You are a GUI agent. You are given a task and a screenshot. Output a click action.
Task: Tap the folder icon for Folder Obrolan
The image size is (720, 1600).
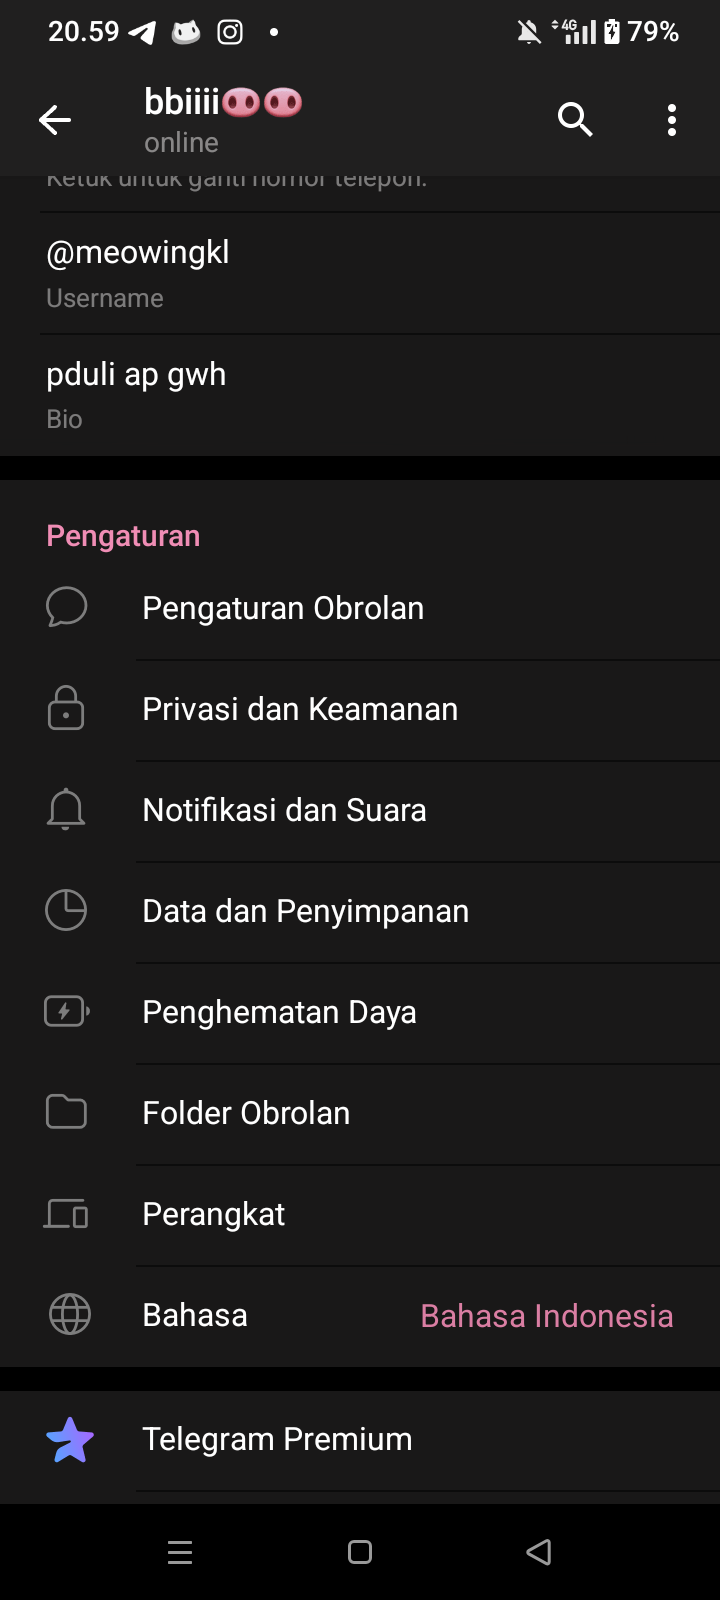click(66, 1112)
